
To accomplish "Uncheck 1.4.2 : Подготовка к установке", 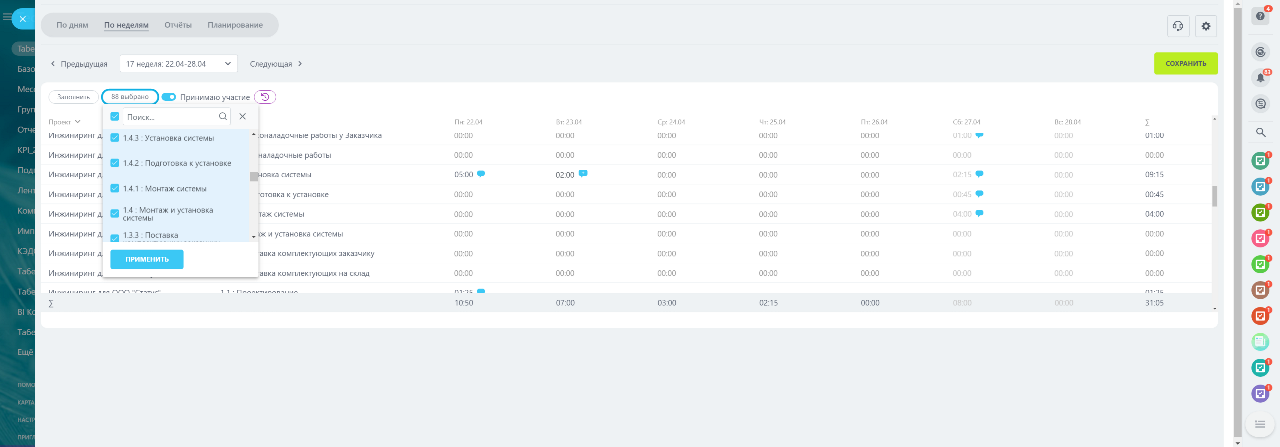I will coord(115,163).
